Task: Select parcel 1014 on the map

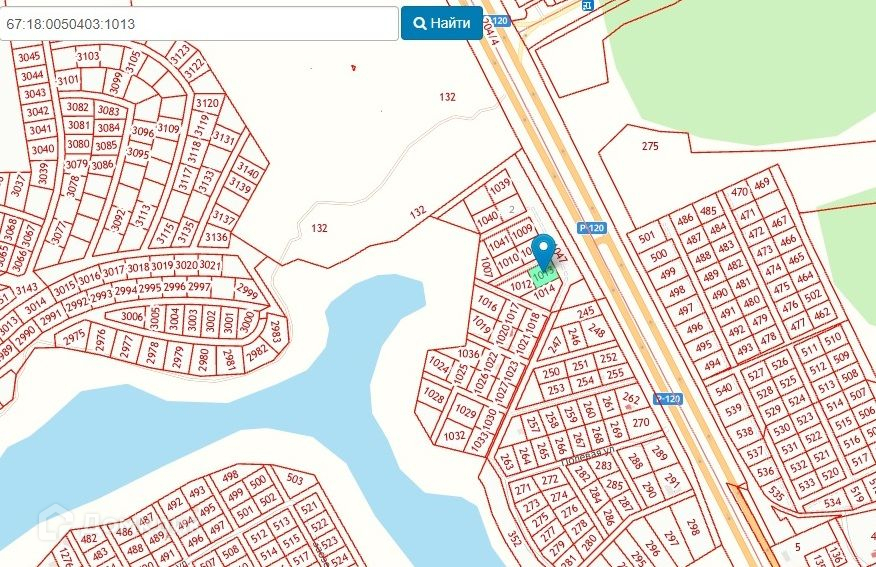Action: [544, 291]
